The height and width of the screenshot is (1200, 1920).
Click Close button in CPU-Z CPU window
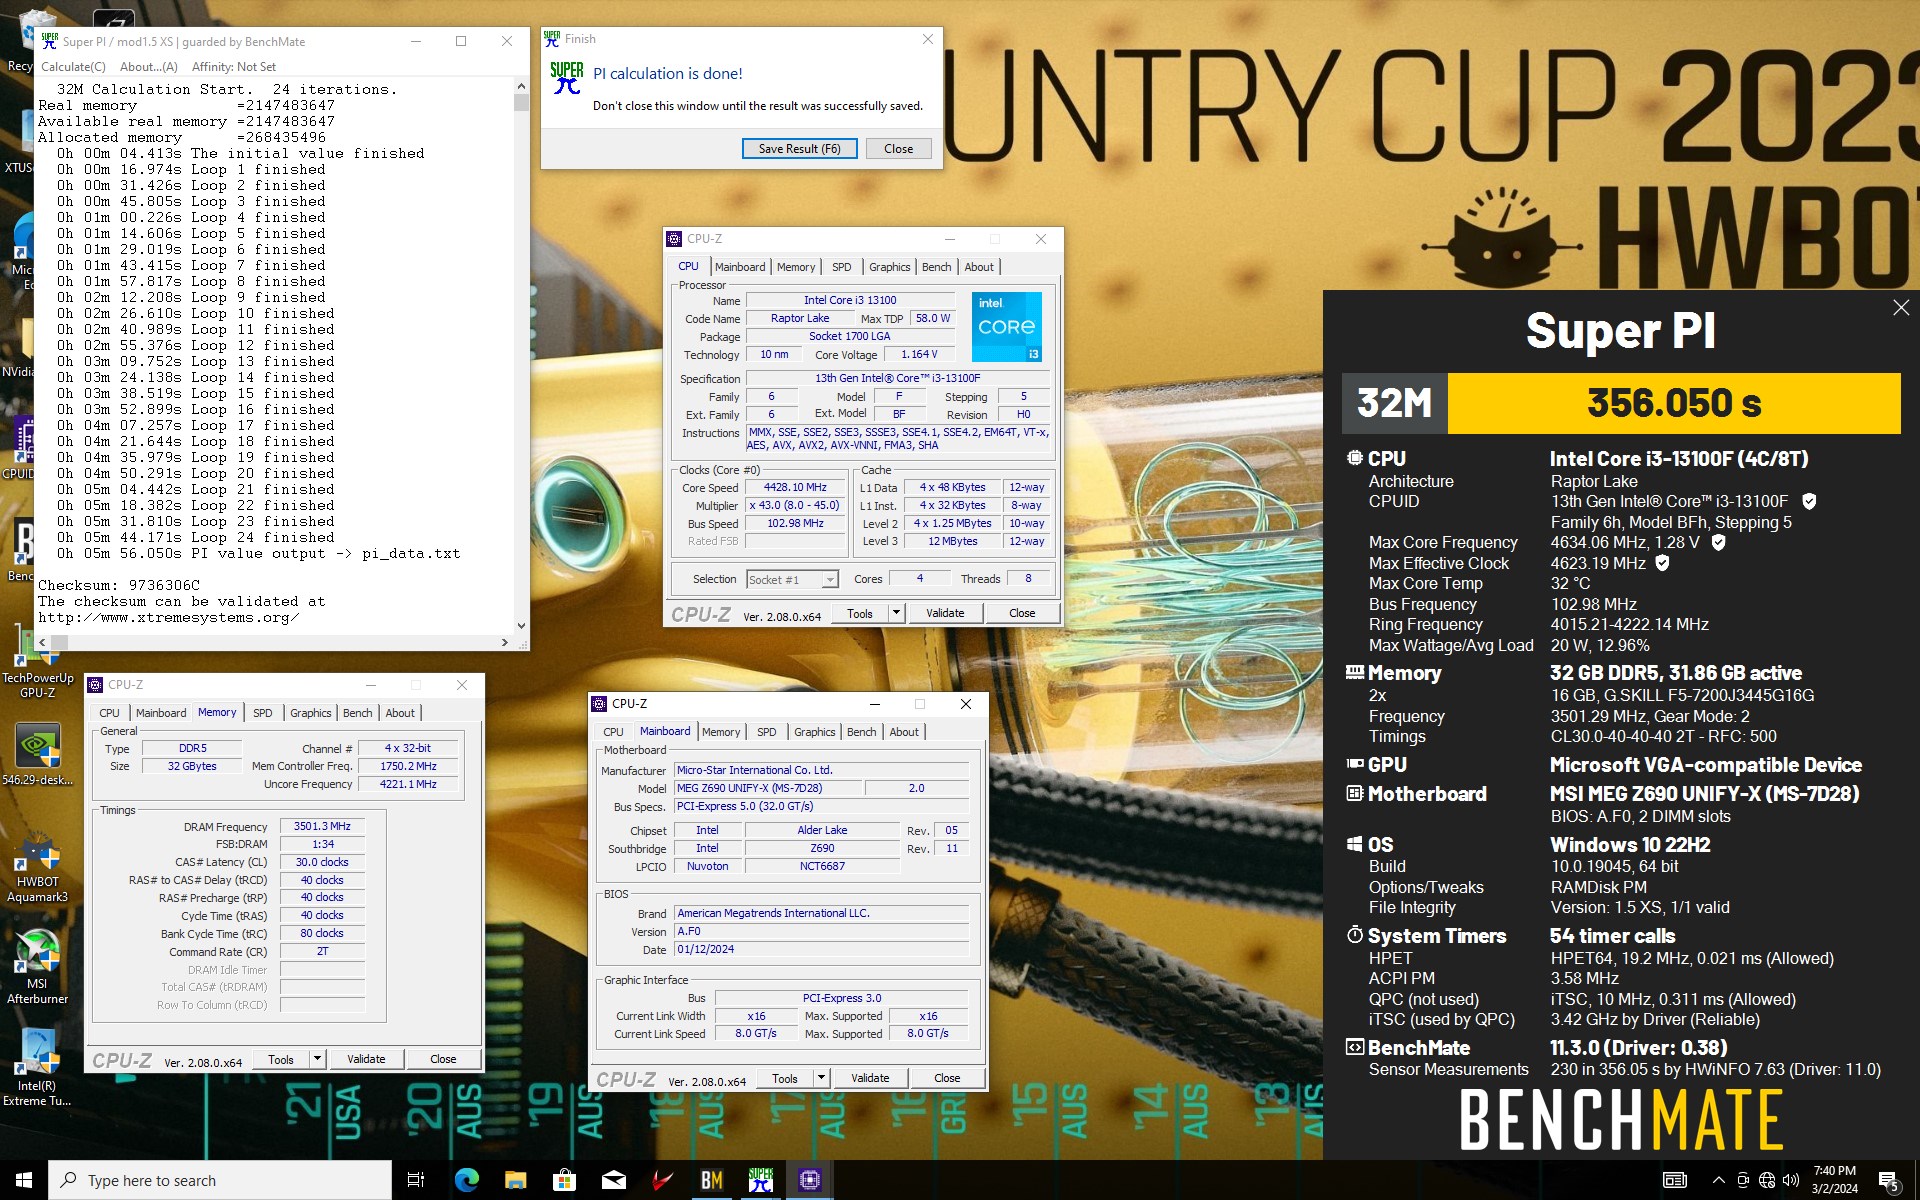coord(1022,613)
